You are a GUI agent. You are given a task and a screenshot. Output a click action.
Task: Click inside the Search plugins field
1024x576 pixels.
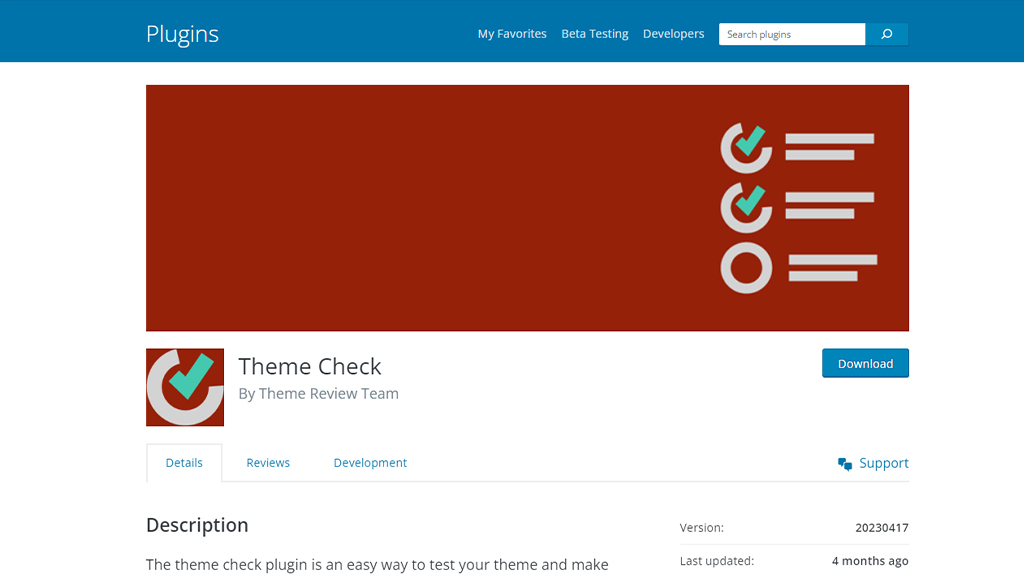(791, 33)
